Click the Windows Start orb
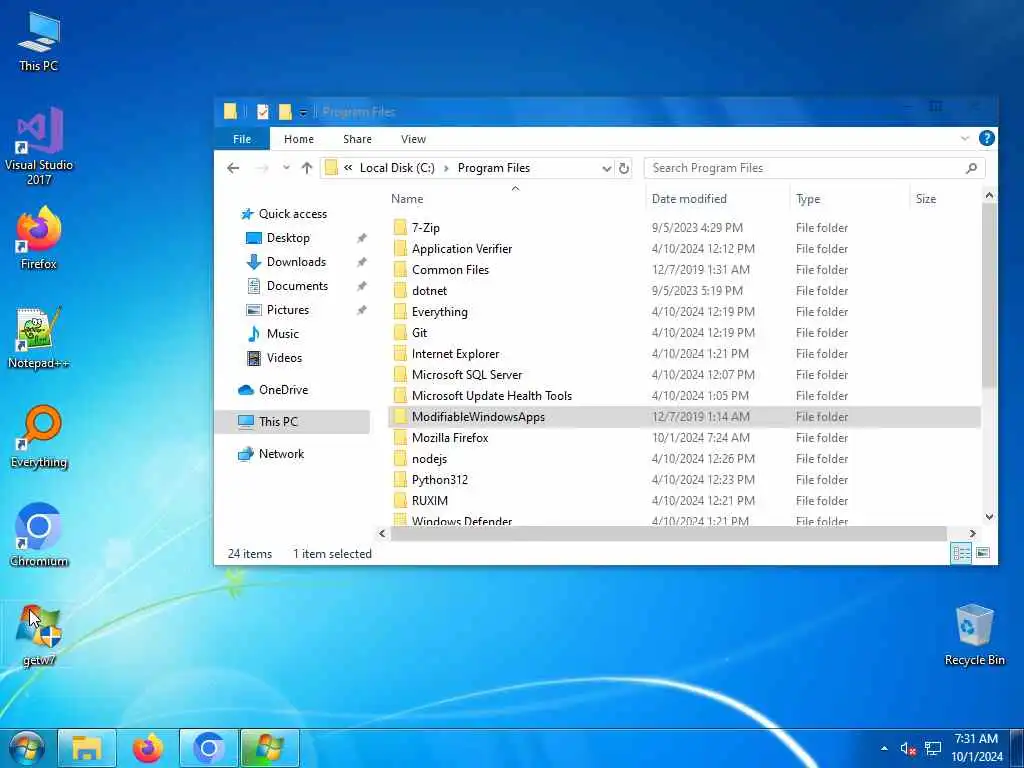Image resolution: width=1024 pixels, height=768 pixels. coord(26,748)
